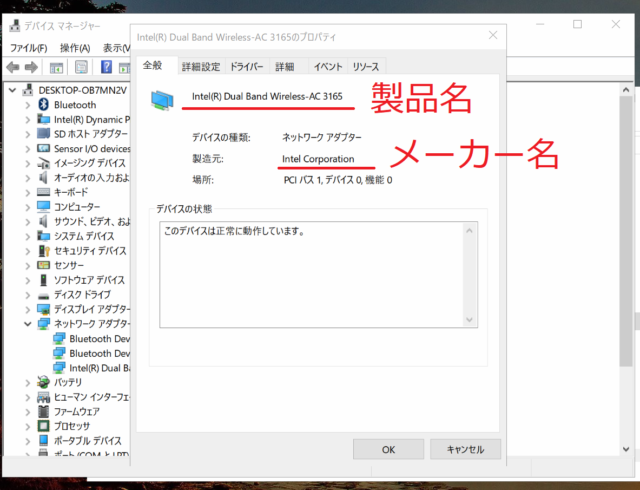Screen dimensions: 640x490
Task: Switch to the イベント tab
Action: [328, 67]
